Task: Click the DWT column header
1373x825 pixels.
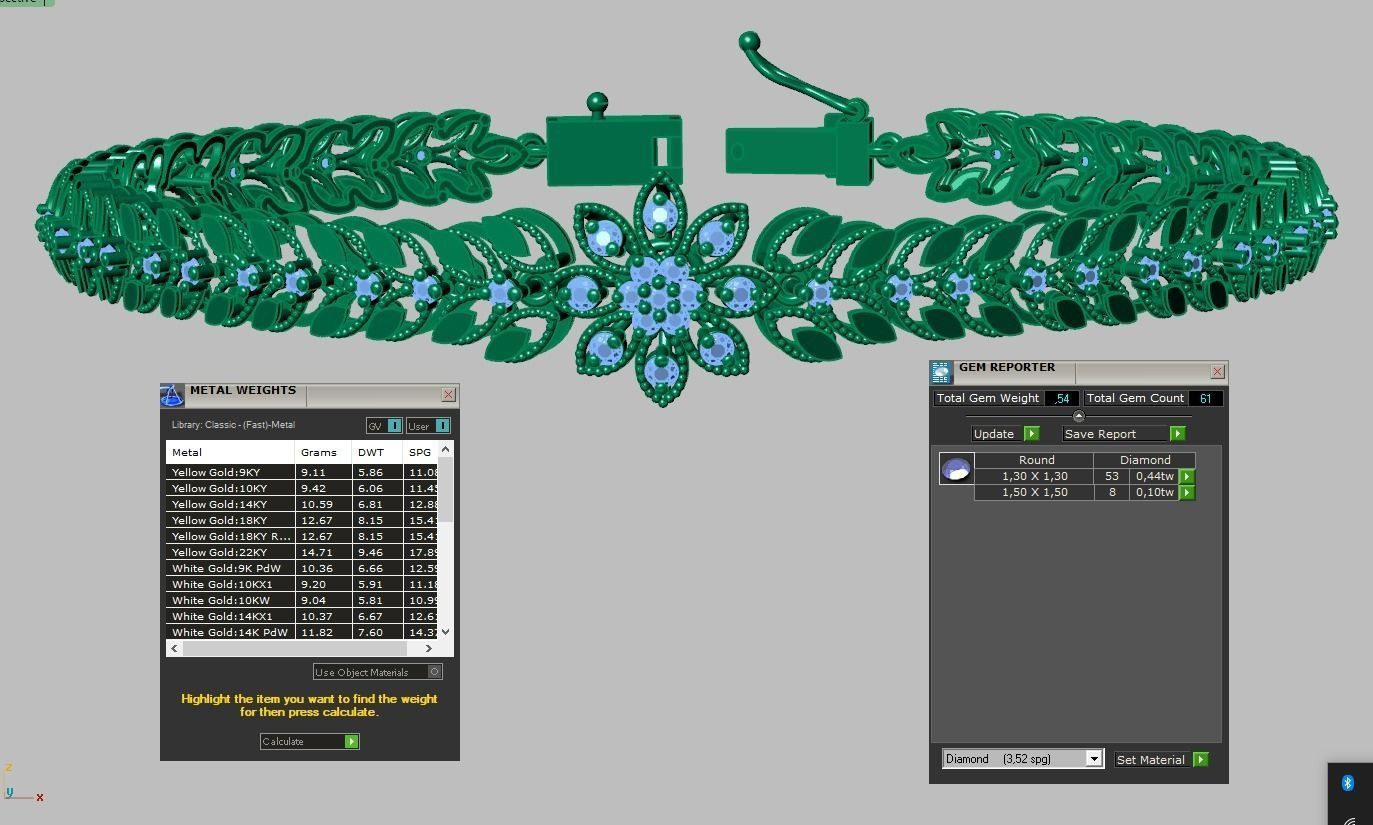Action: click(377, 452)
